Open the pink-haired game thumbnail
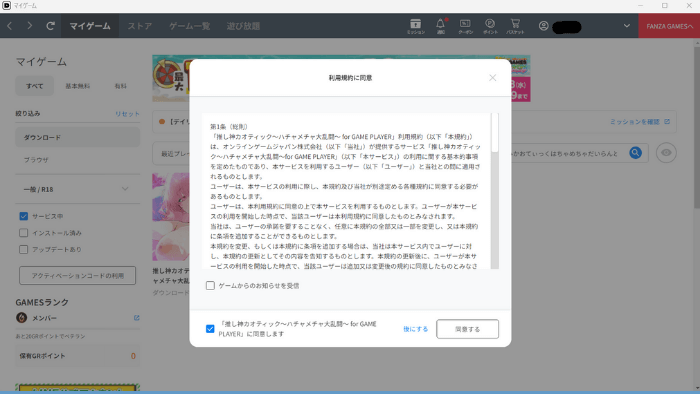Viewport: 700px width, 394px height. click(x=171, y=217)
